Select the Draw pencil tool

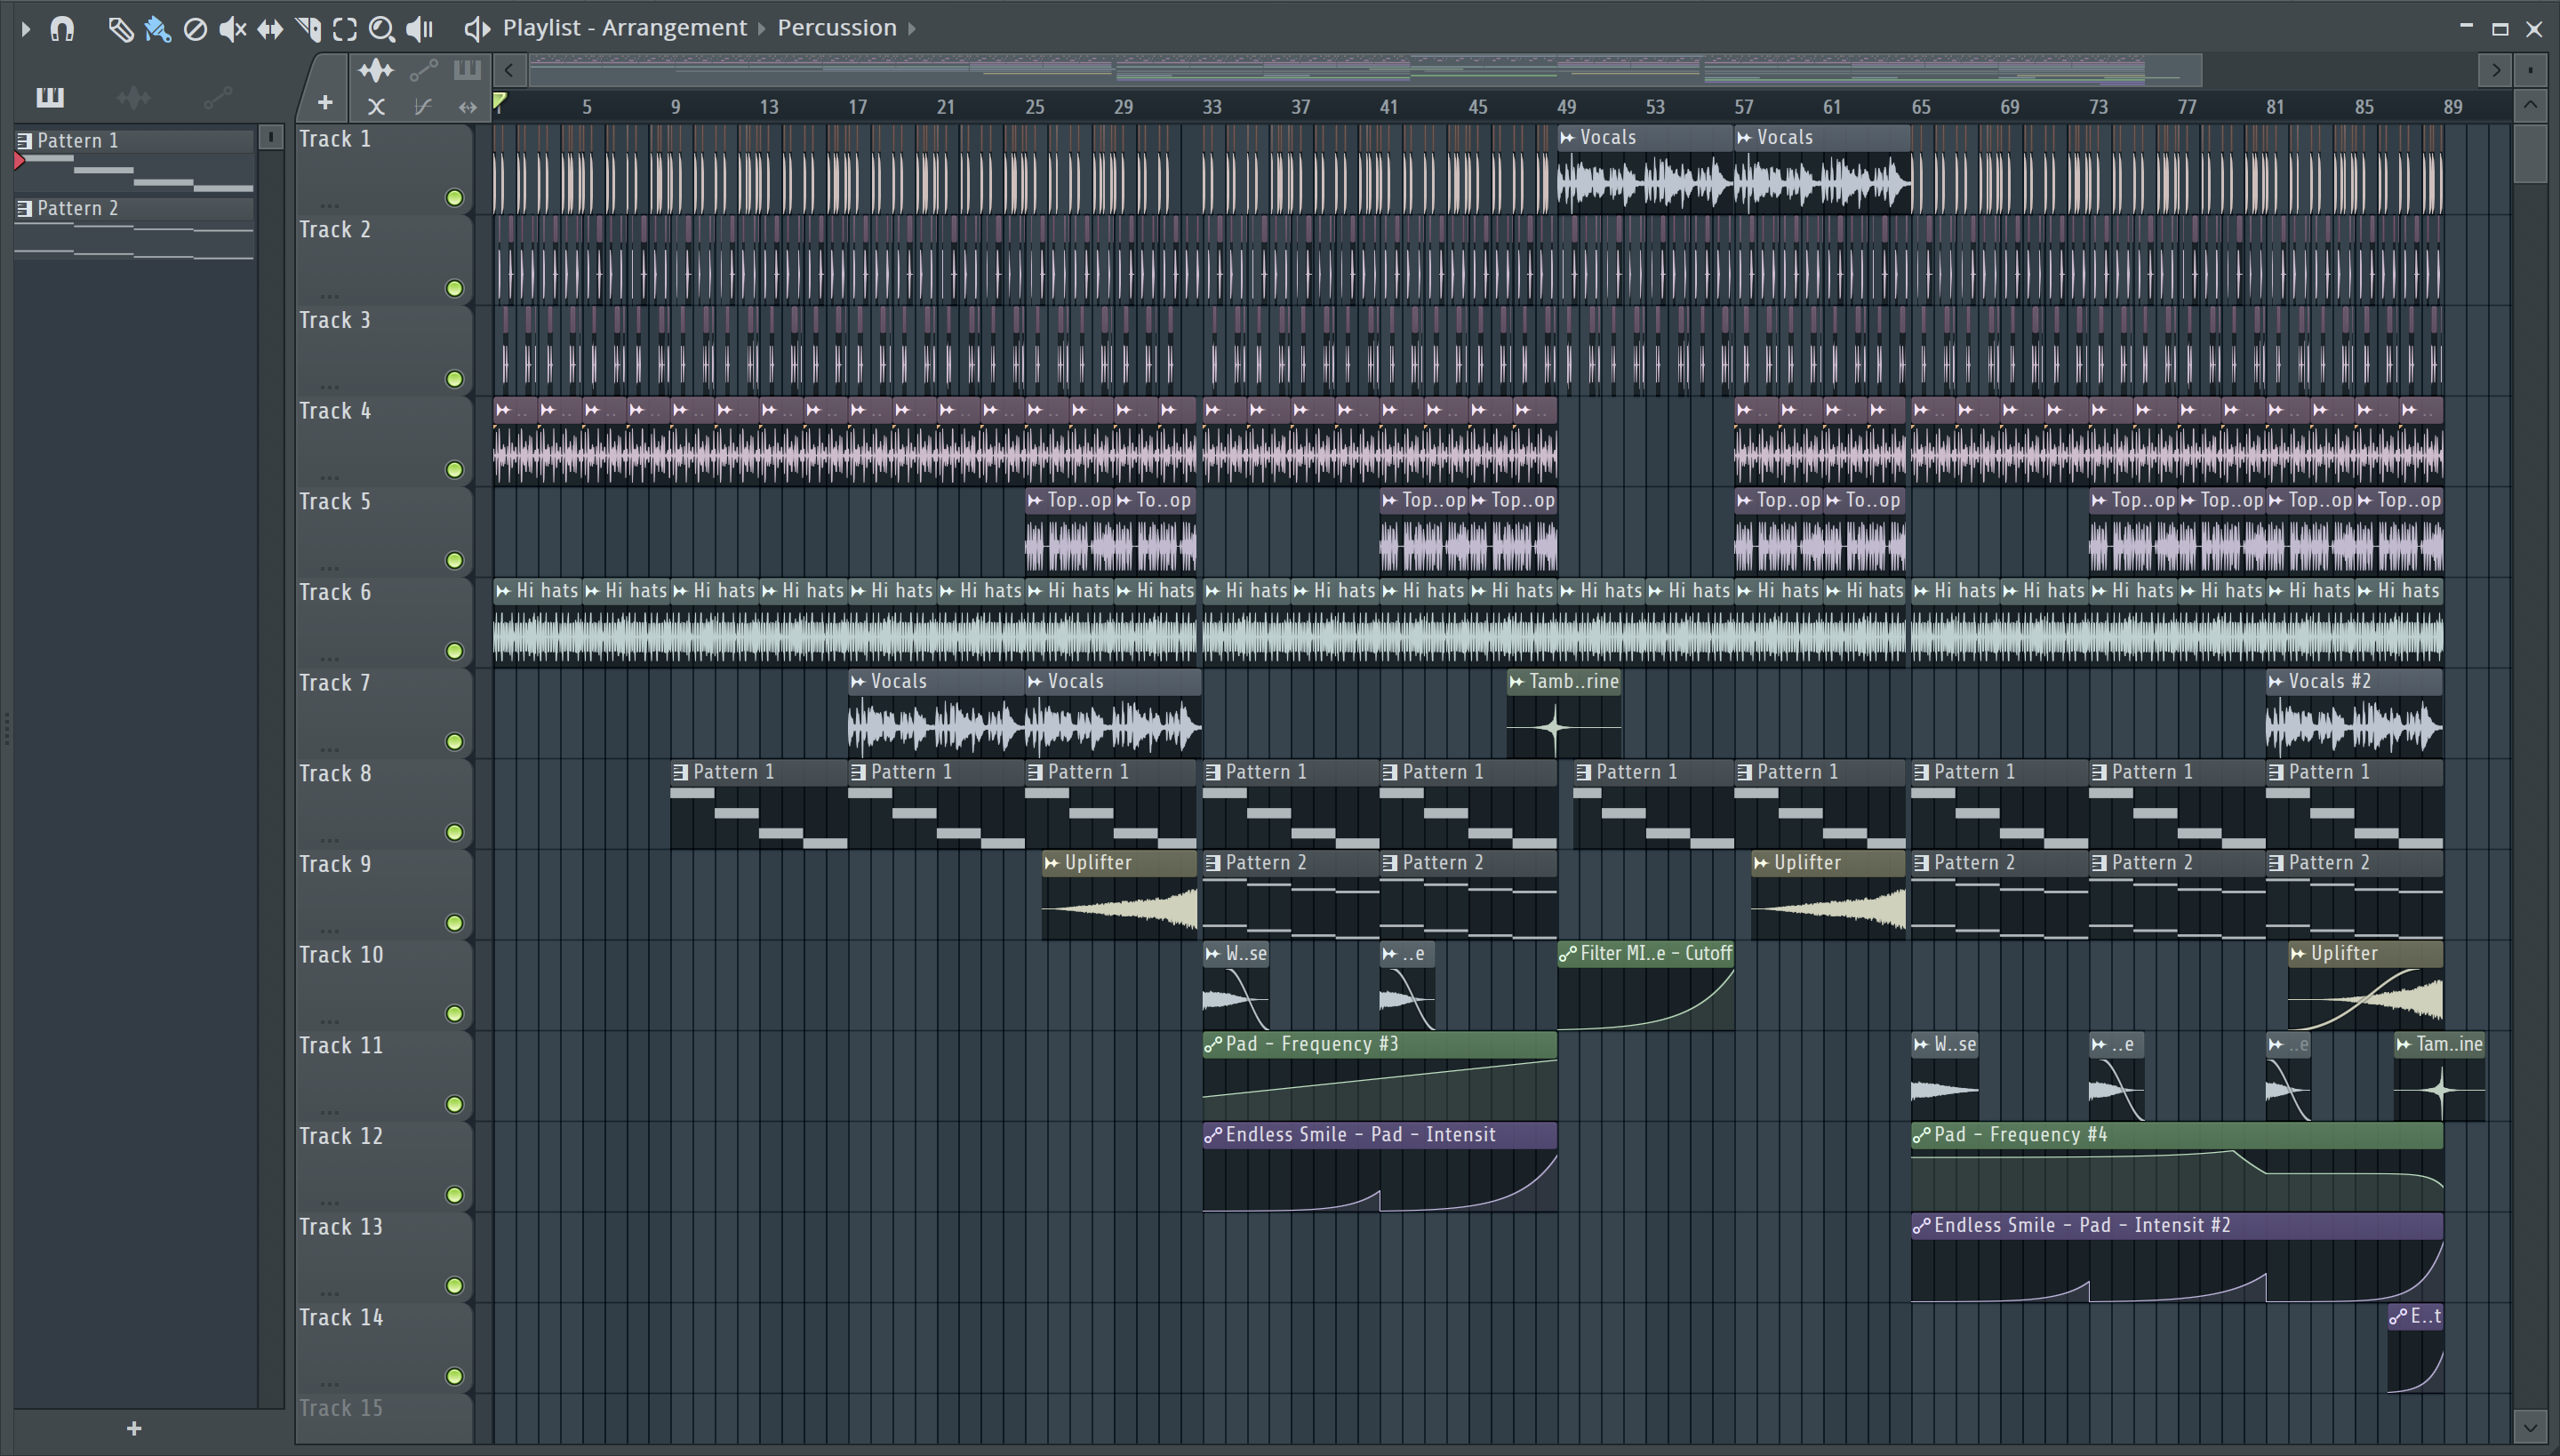(120, 29)
